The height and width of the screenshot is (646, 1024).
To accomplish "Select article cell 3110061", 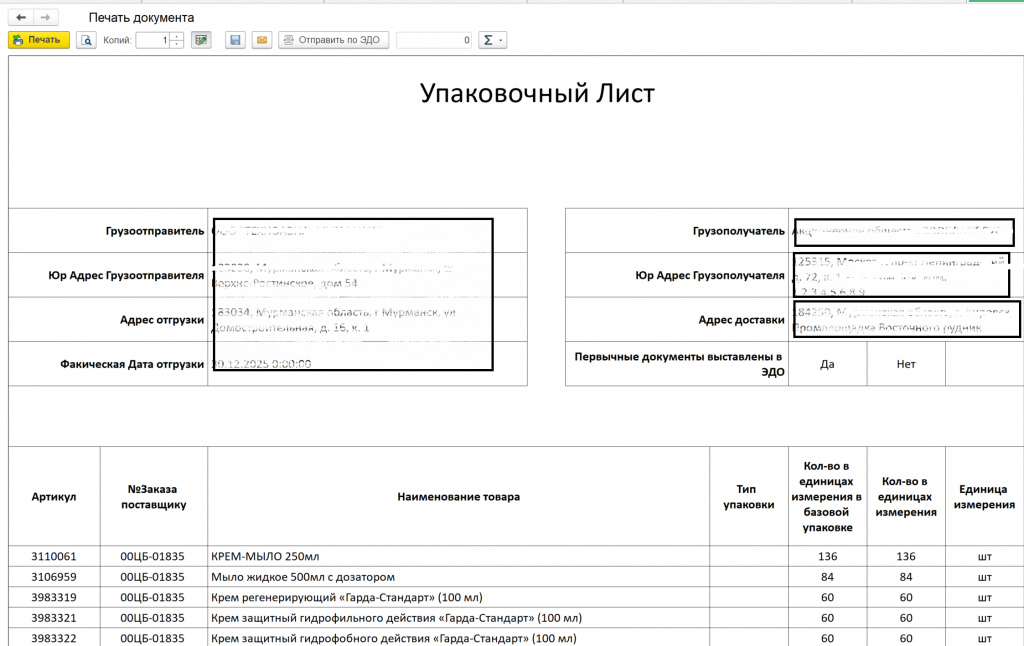I will point(54,557).
